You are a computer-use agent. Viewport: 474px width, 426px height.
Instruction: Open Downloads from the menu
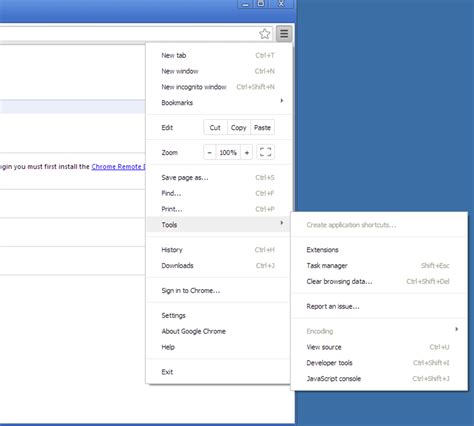[218, 265]
